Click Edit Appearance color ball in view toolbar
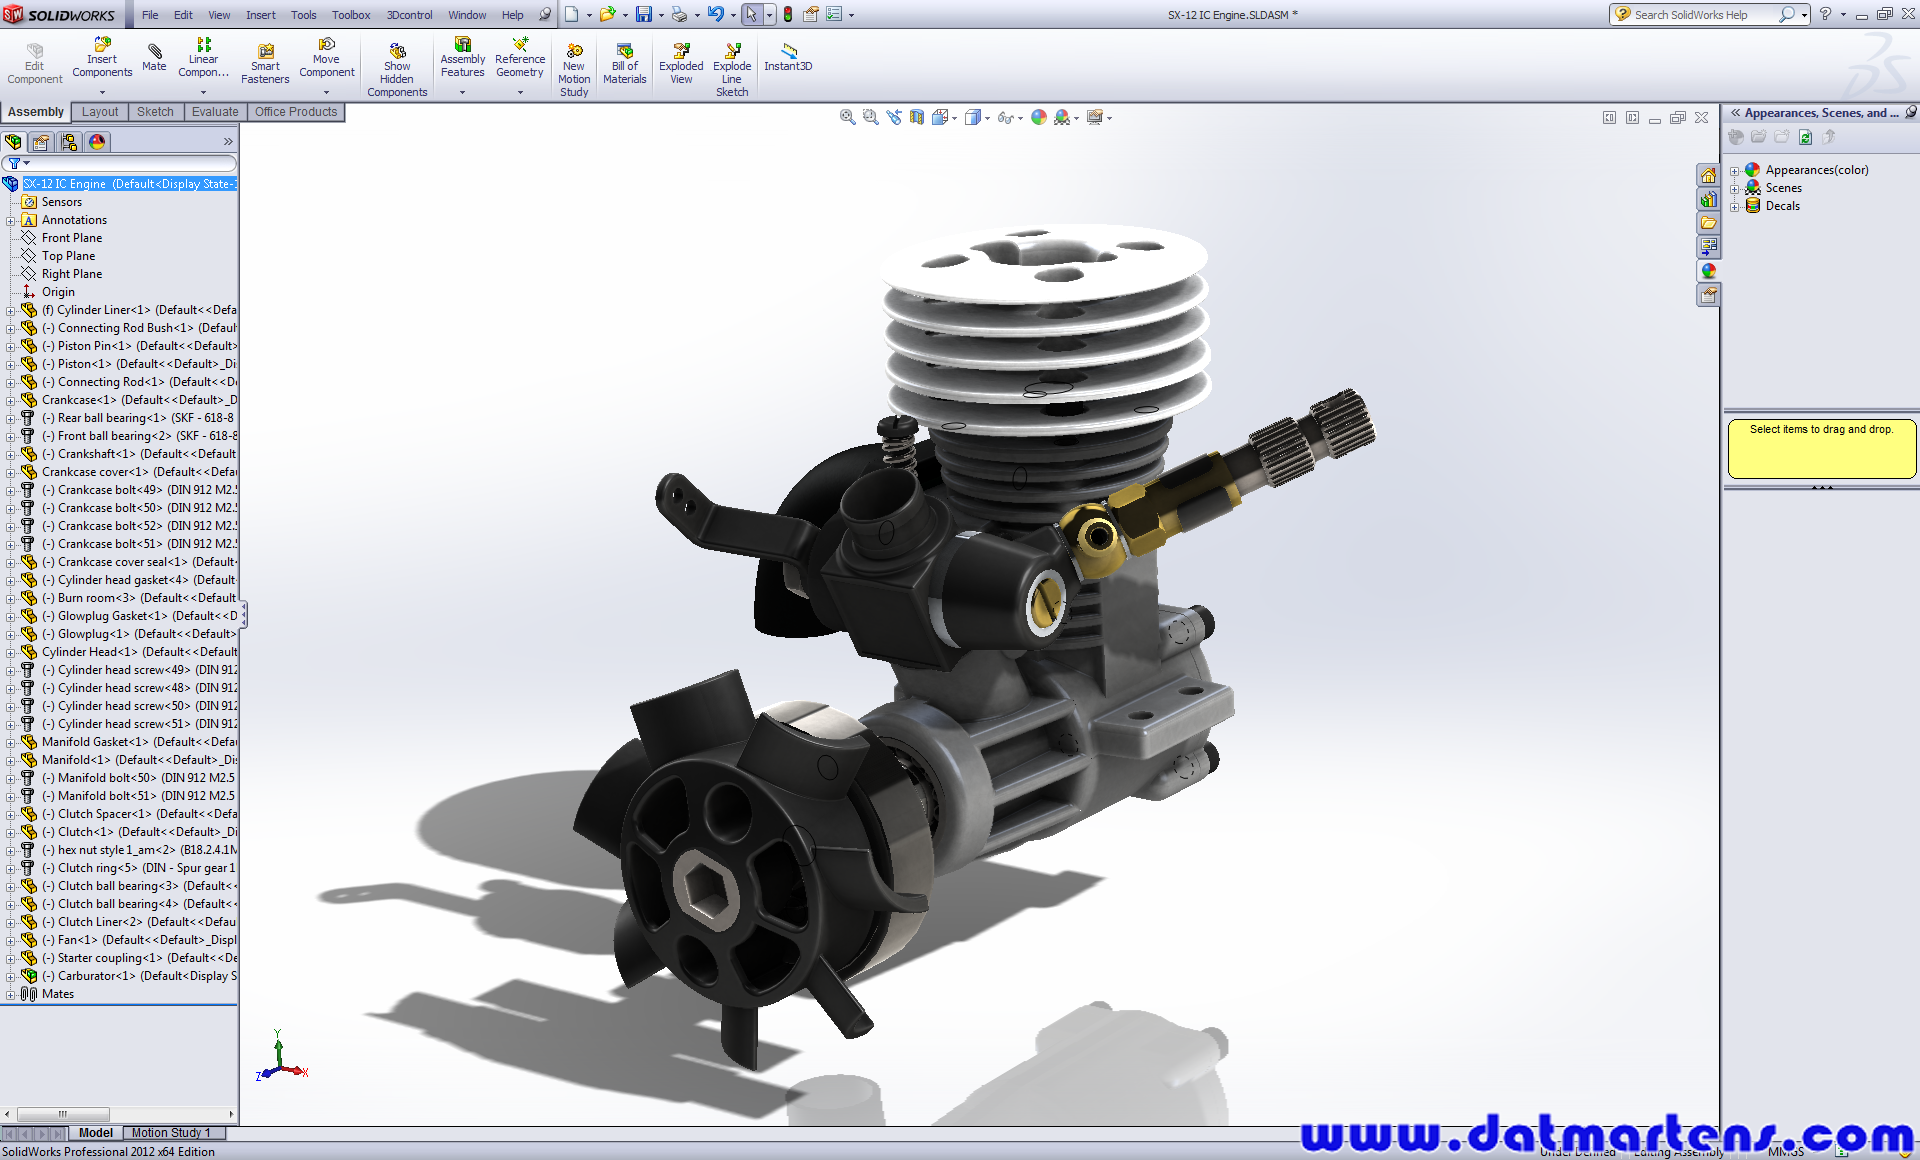The width and height of the screenshot is (1920, 1160). 1039,117
